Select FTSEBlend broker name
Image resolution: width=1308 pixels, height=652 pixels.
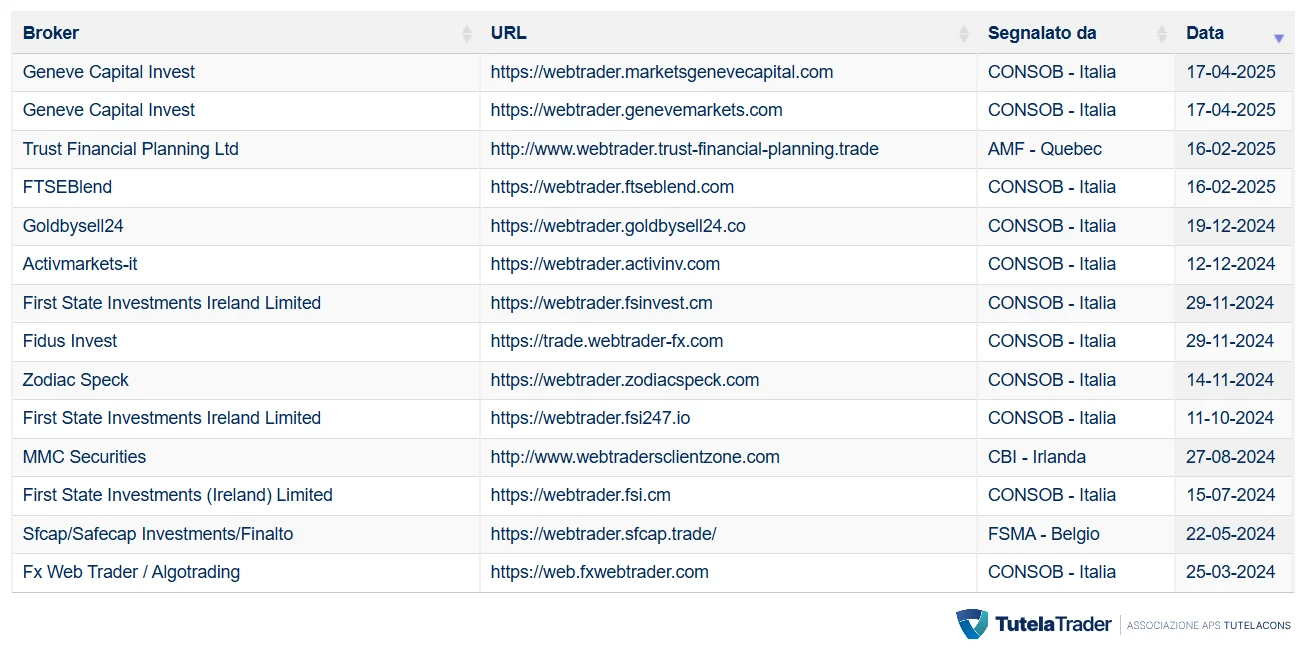pos(67,187)
